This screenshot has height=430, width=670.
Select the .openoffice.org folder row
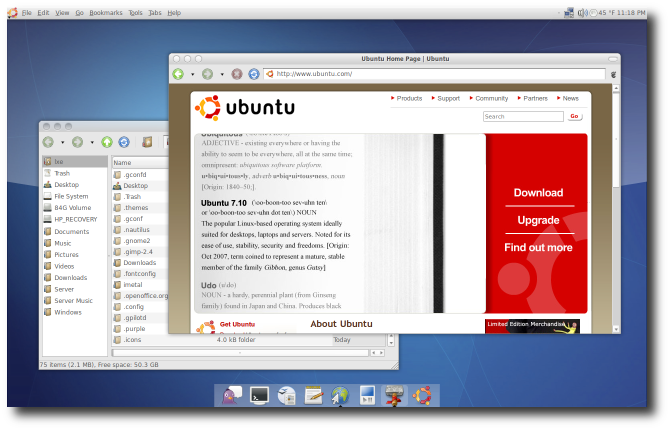point(140,296)
